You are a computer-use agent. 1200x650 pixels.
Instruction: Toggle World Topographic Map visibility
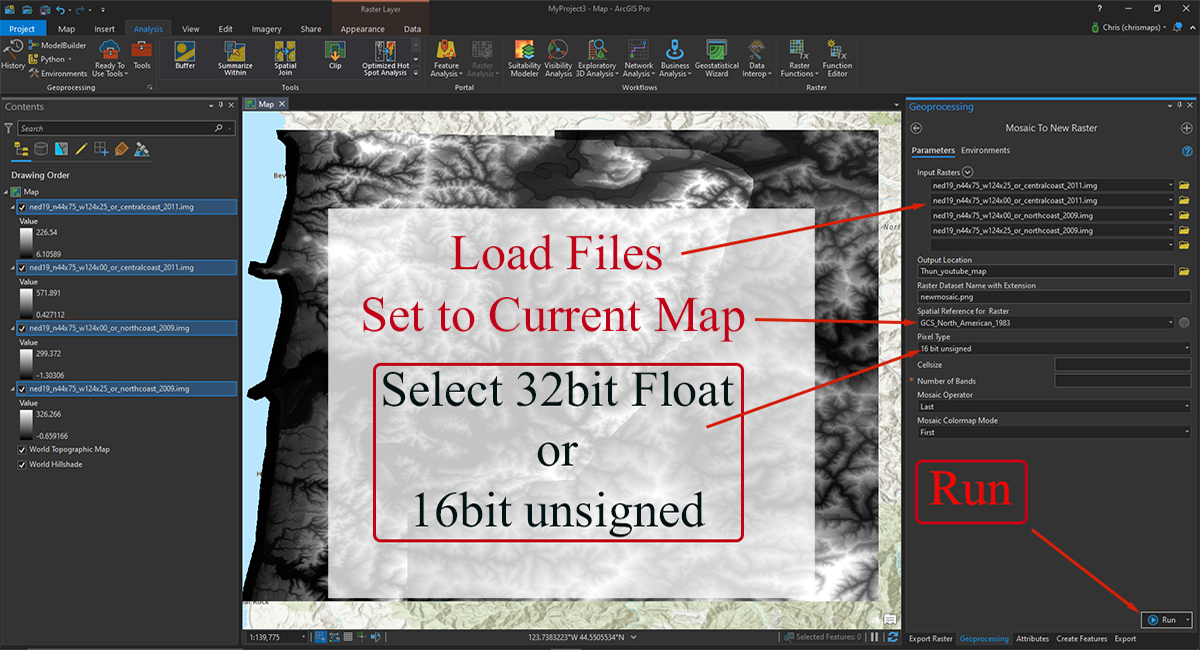pyautogui.click(x=22, y=449)
